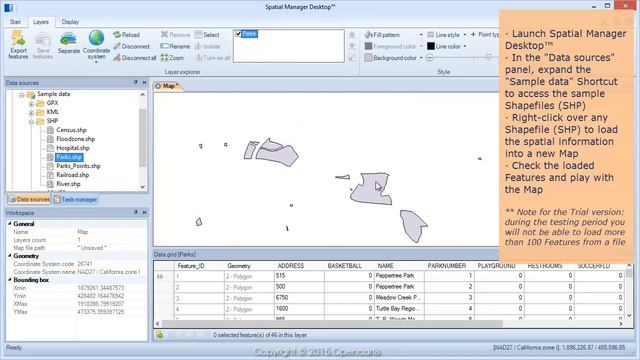
Task: Click the address cell 6750
Action: coord(299,298)
